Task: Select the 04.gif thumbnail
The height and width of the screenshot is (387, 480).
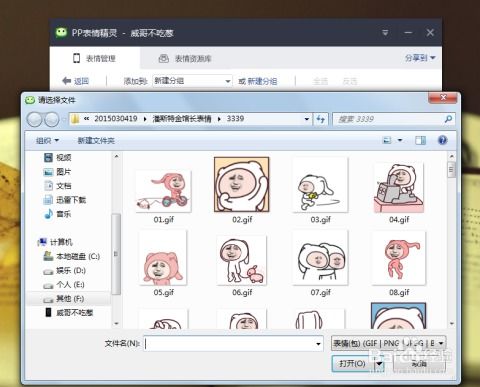Action: tap(399, 188)
